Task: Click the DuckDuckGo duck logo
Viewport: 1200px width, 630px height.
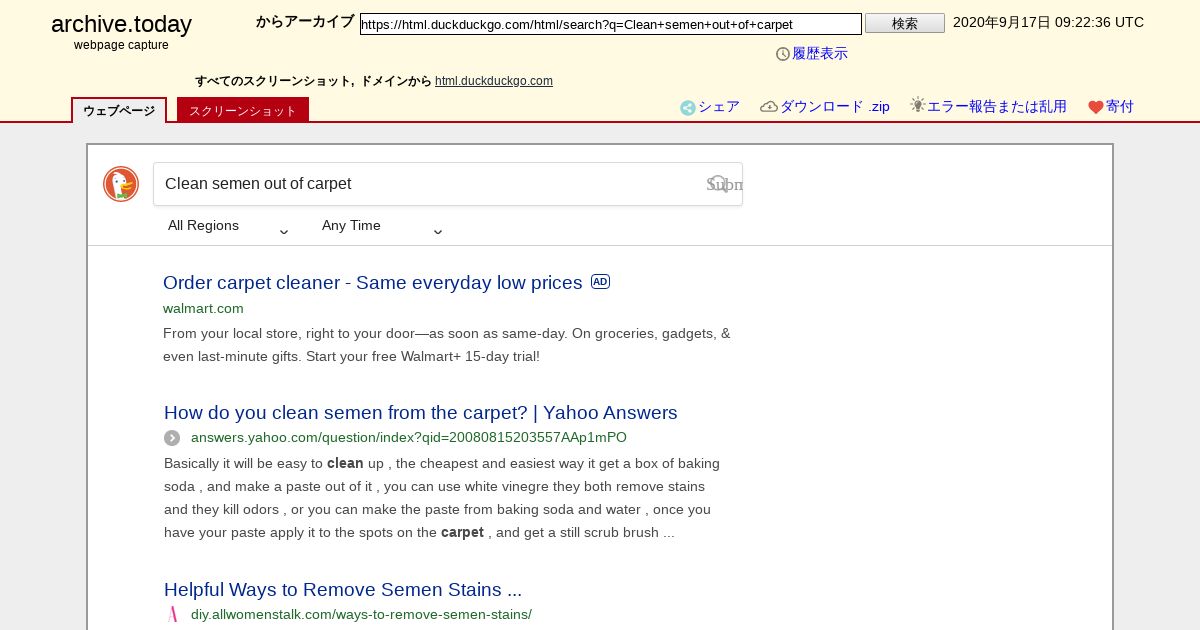Action: [121, 184]
